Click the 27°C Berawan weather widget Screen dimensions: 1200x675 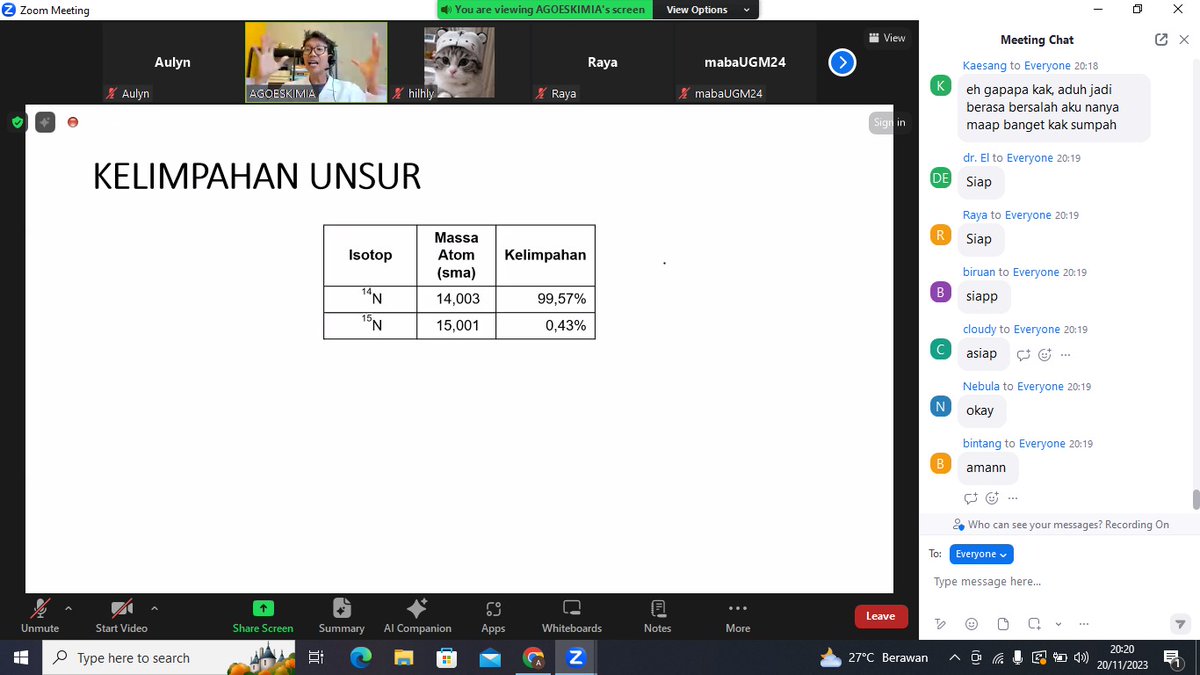tap(874, 658)
